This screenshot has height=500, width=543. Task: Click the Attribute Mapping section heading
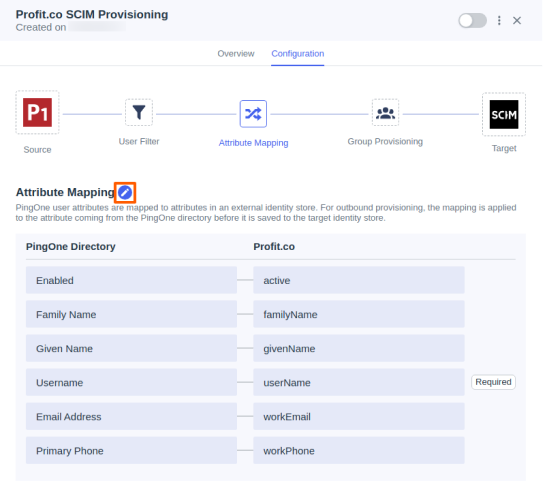tap(65, 192)
